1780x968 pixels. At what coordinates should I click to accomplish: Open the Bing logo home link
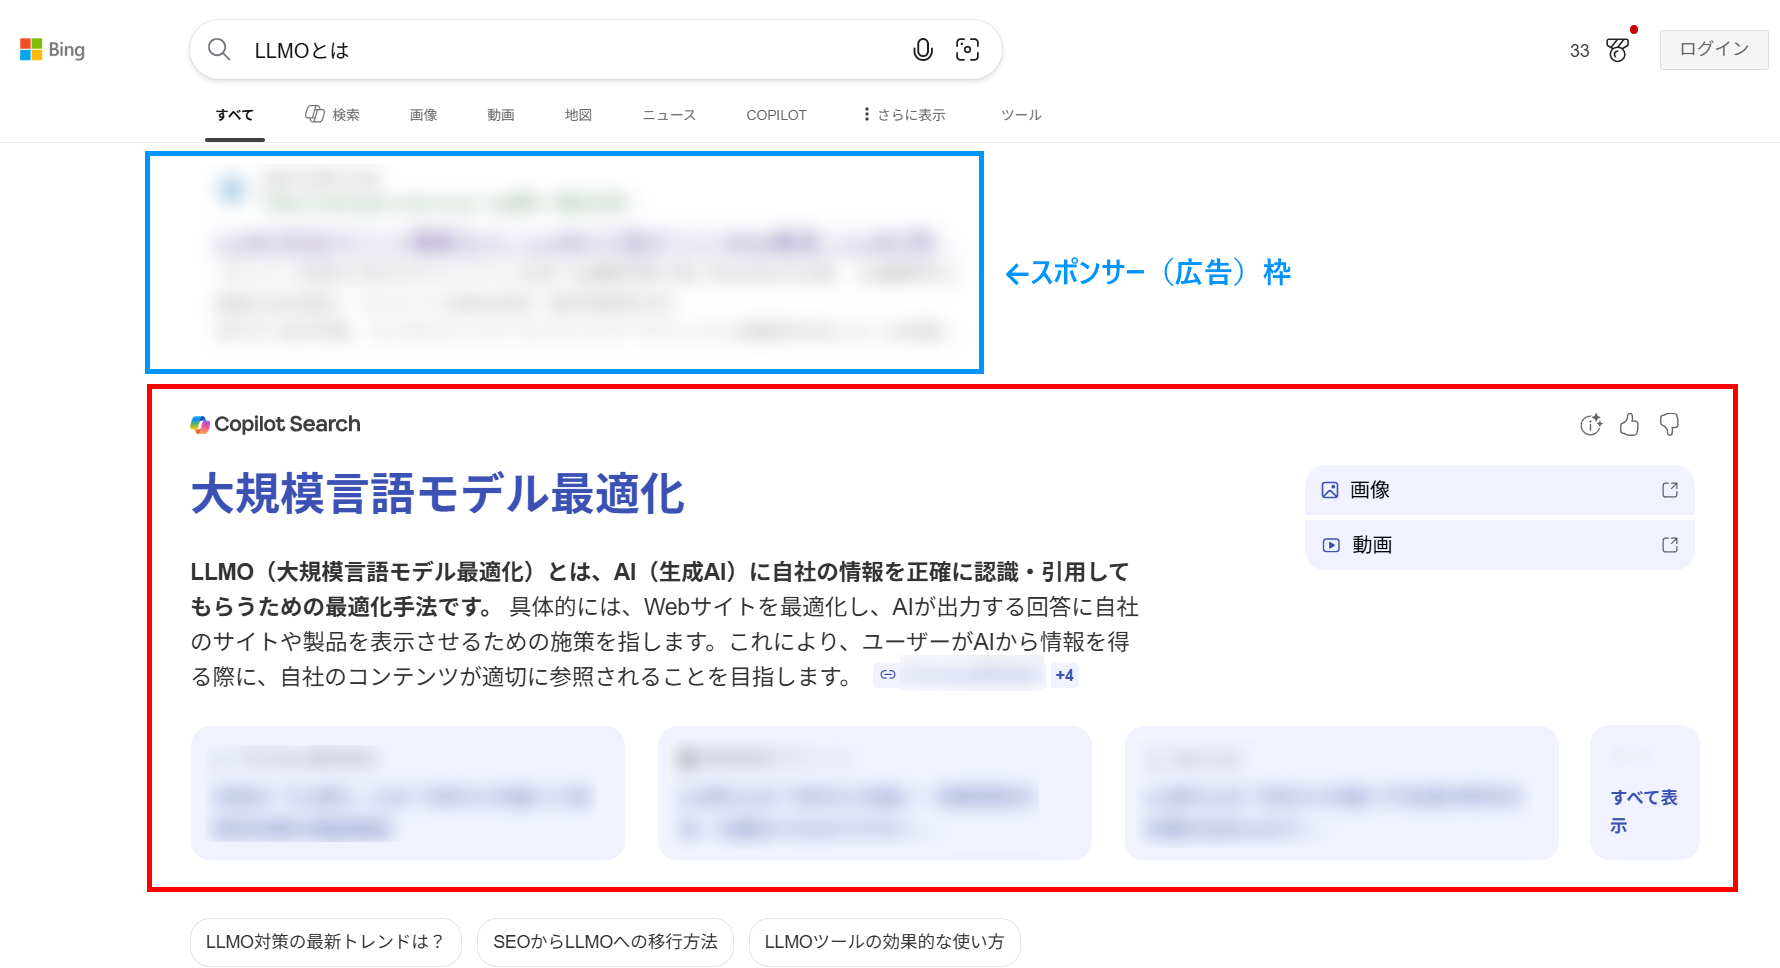(53, 50)
